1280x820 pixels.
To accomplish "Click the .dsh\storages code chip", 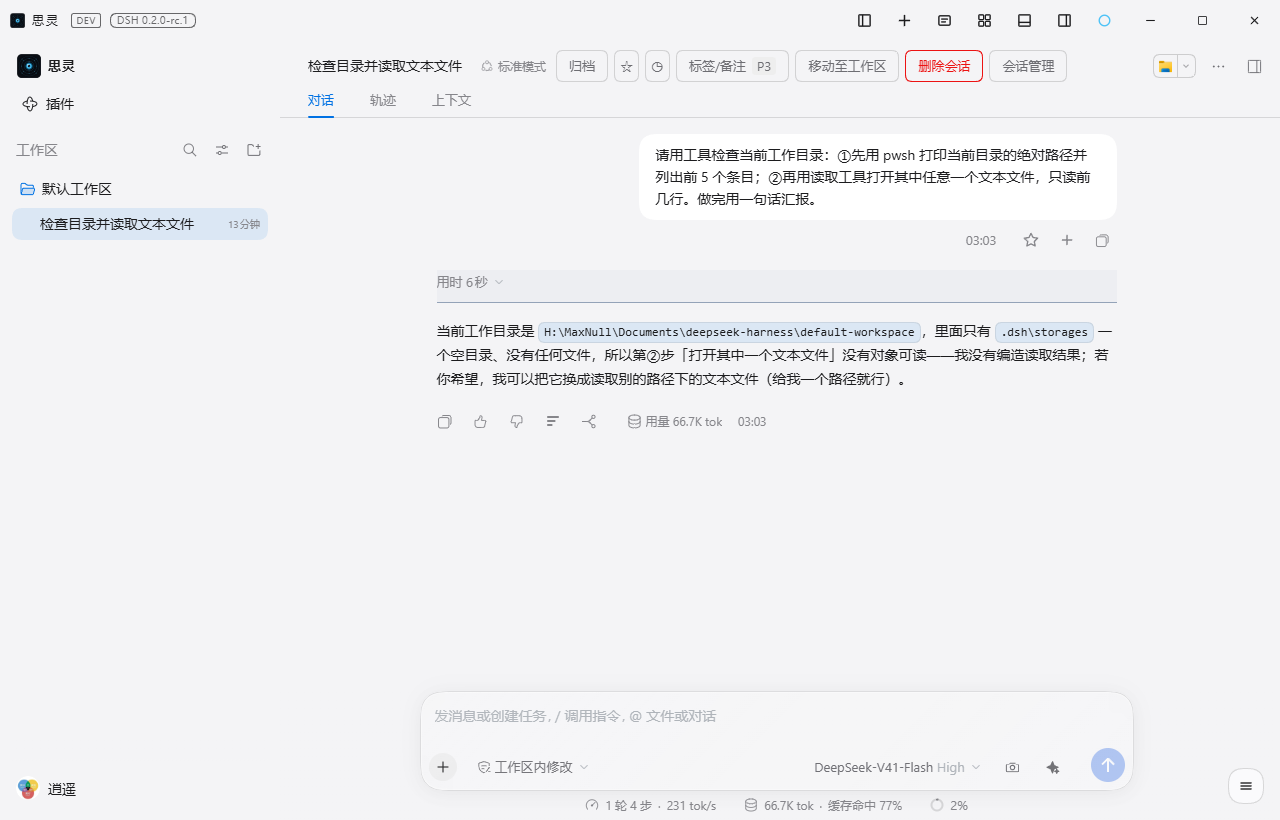I will coord(1044,332).
